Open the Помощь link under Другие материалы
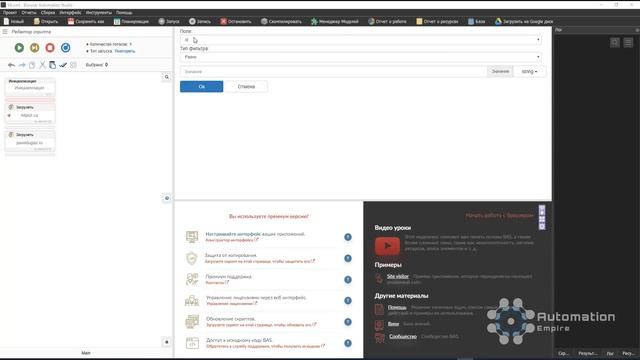The height and width of the screenshot is (360, 640). (x=397, y=307)
